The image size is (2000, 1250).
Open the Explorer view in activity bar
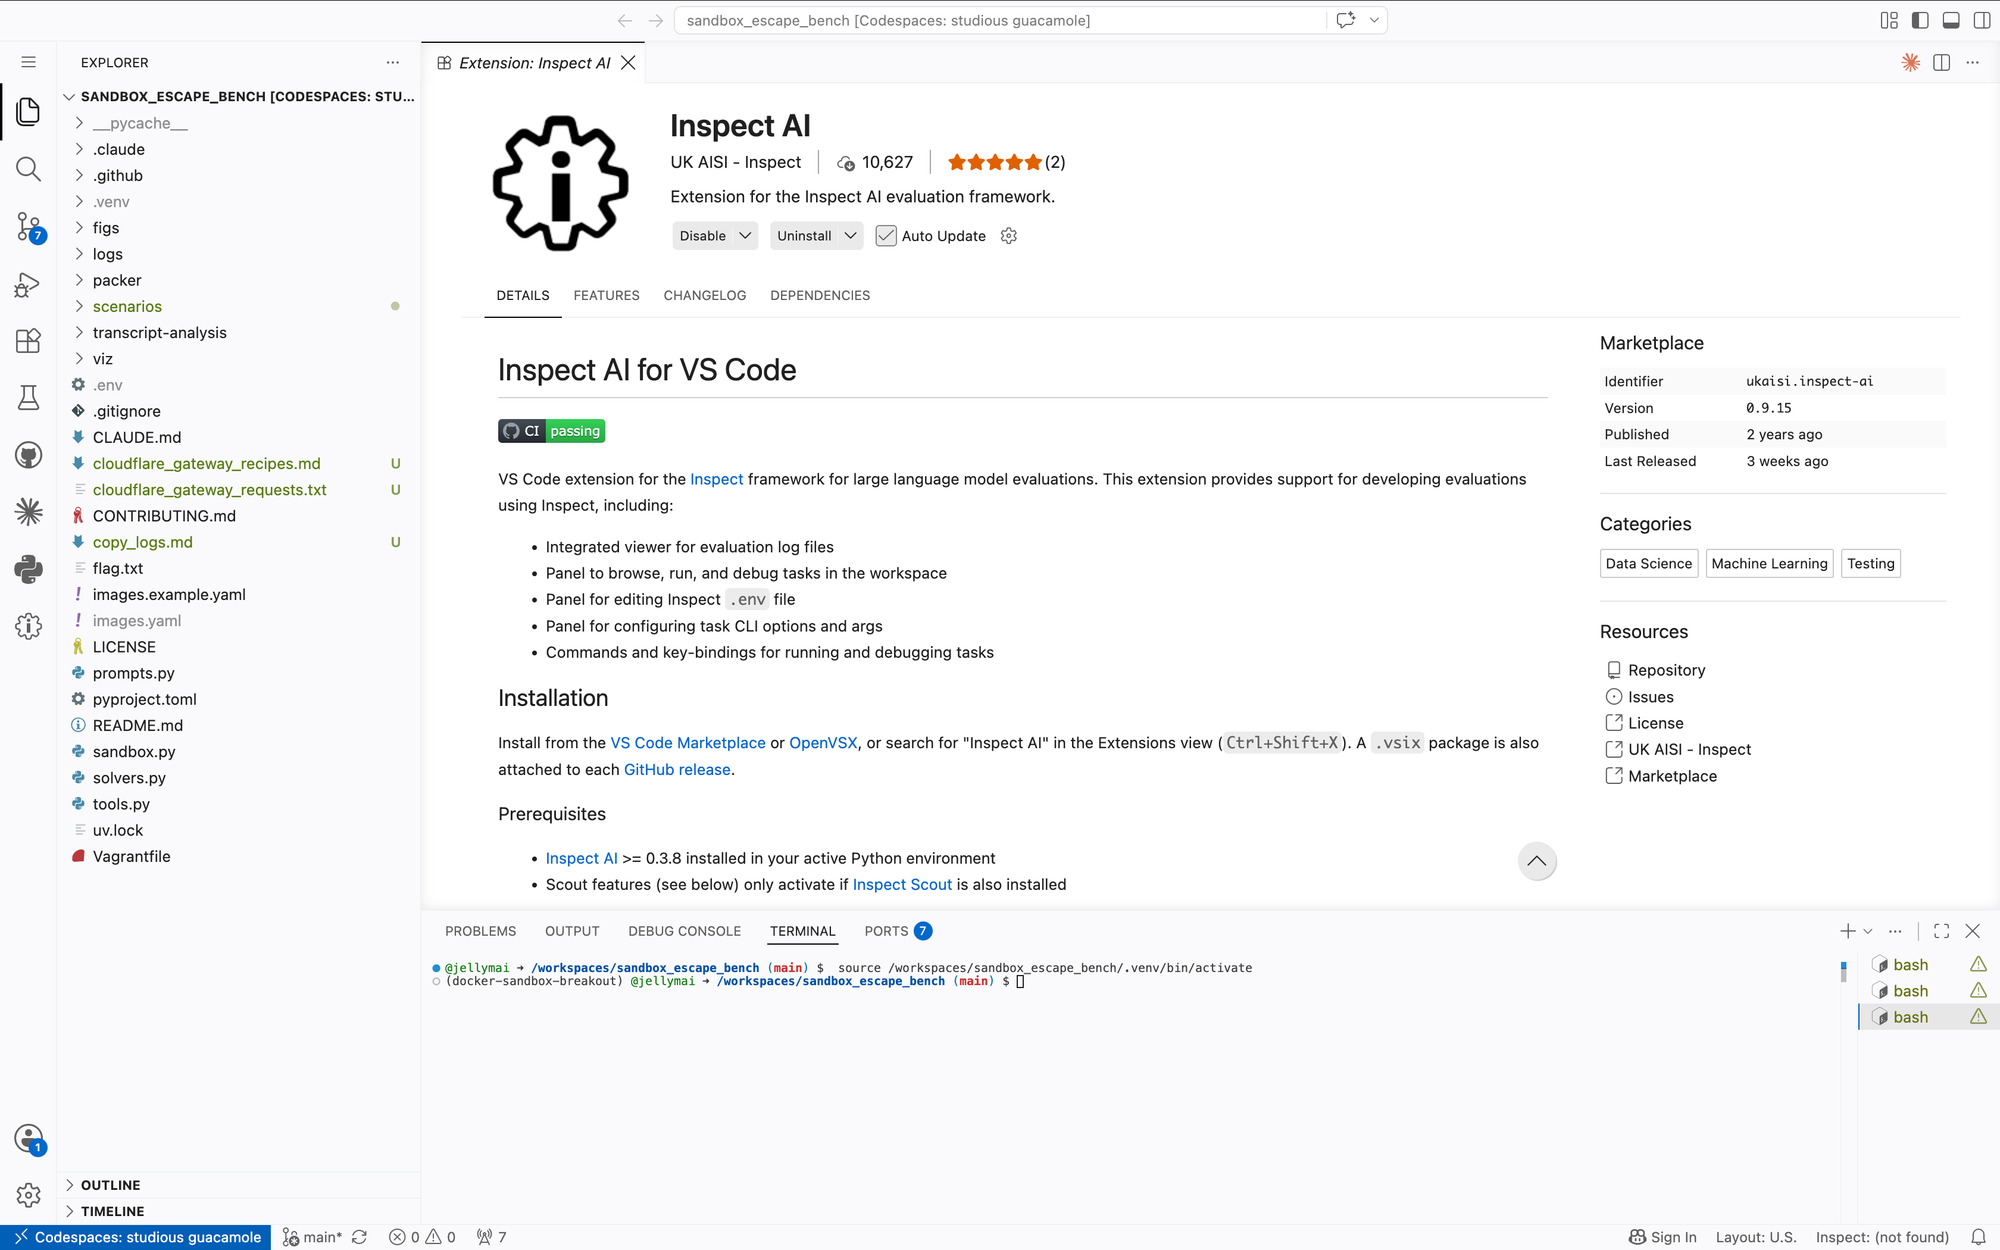tap(28, 112)
